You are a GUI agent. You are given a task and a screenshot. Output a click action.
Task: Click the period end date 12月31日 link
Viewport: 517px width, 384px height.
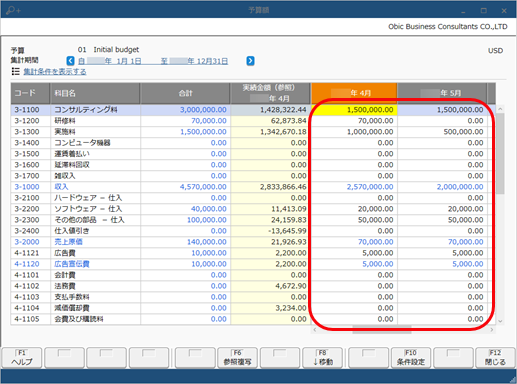(x=194, y=61)
